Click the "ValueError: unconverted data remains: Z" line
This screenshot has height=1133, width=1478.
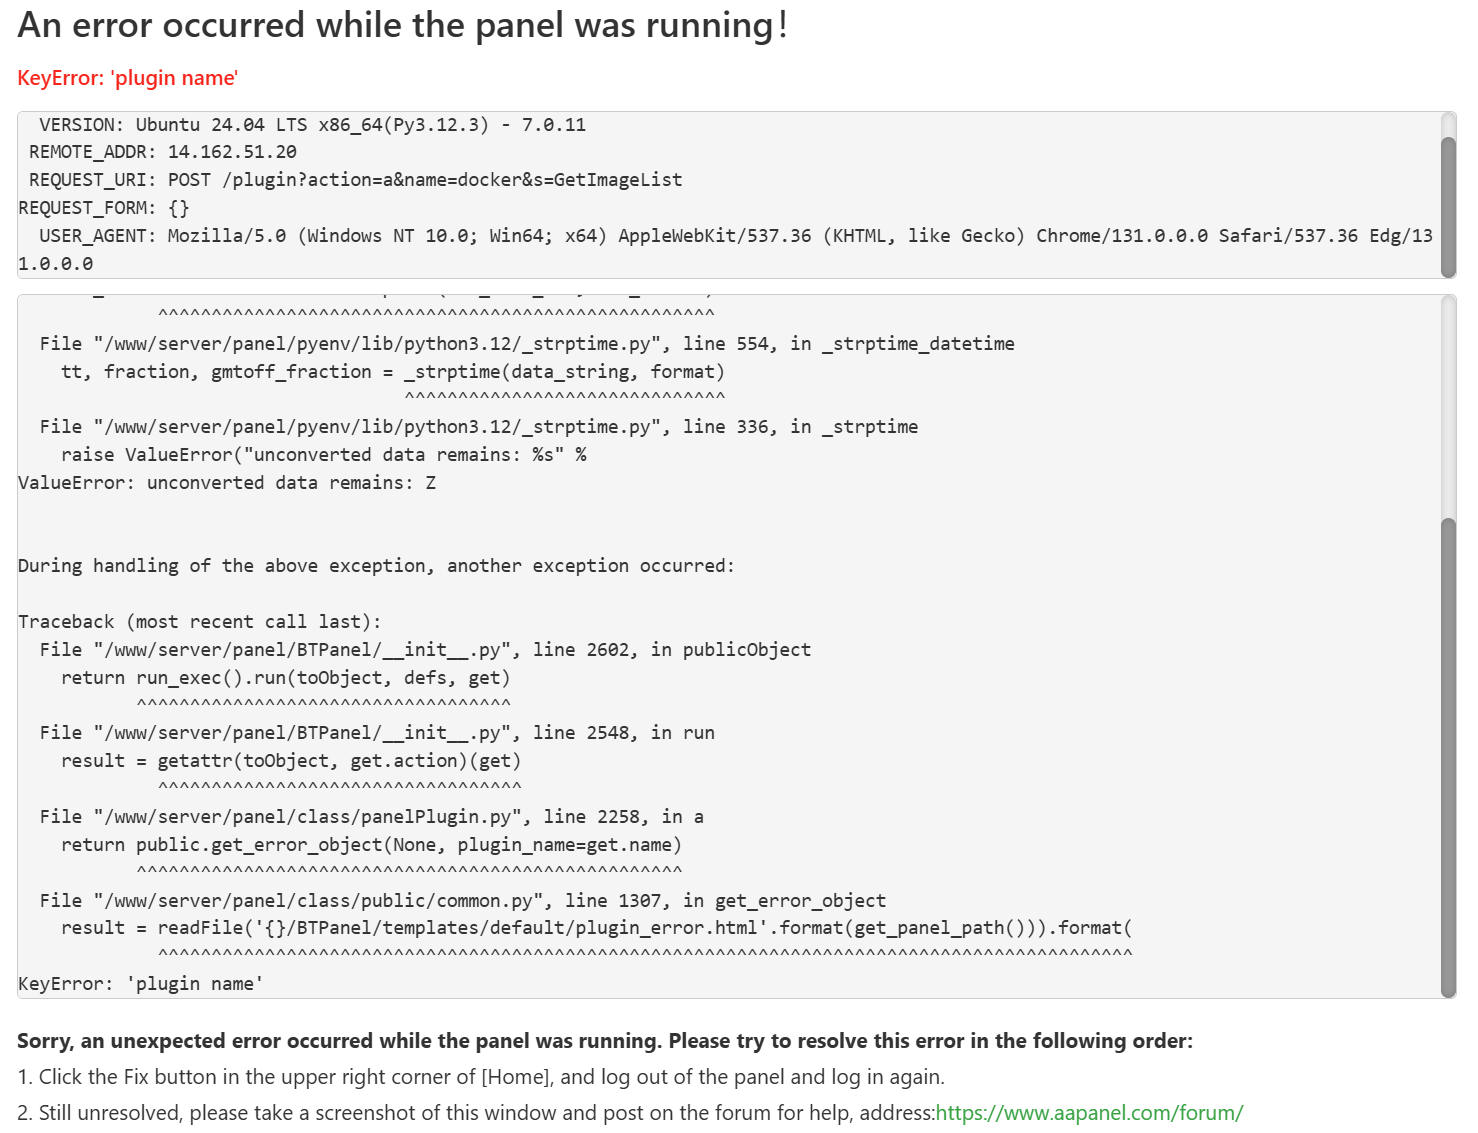click(x=227, y=483)
